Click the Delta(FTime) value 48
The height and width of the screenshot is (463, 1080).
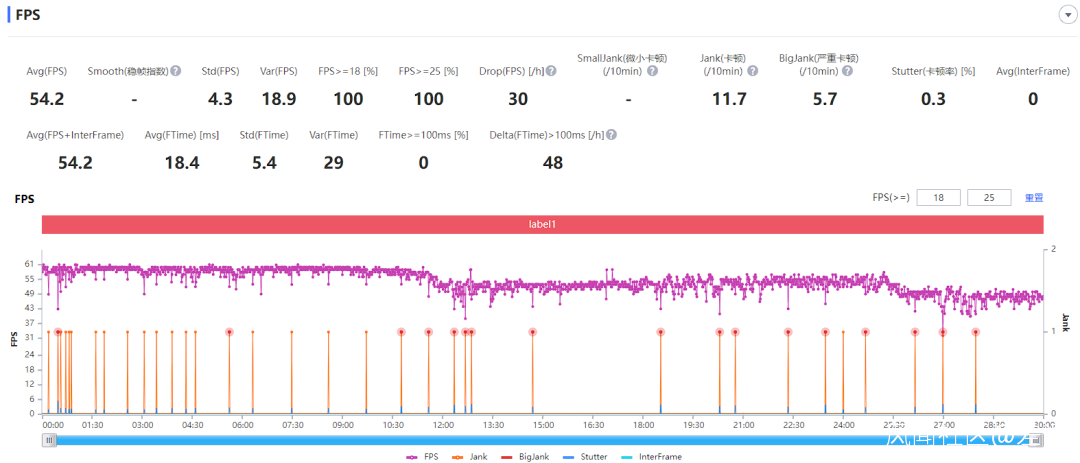(552, 163)
